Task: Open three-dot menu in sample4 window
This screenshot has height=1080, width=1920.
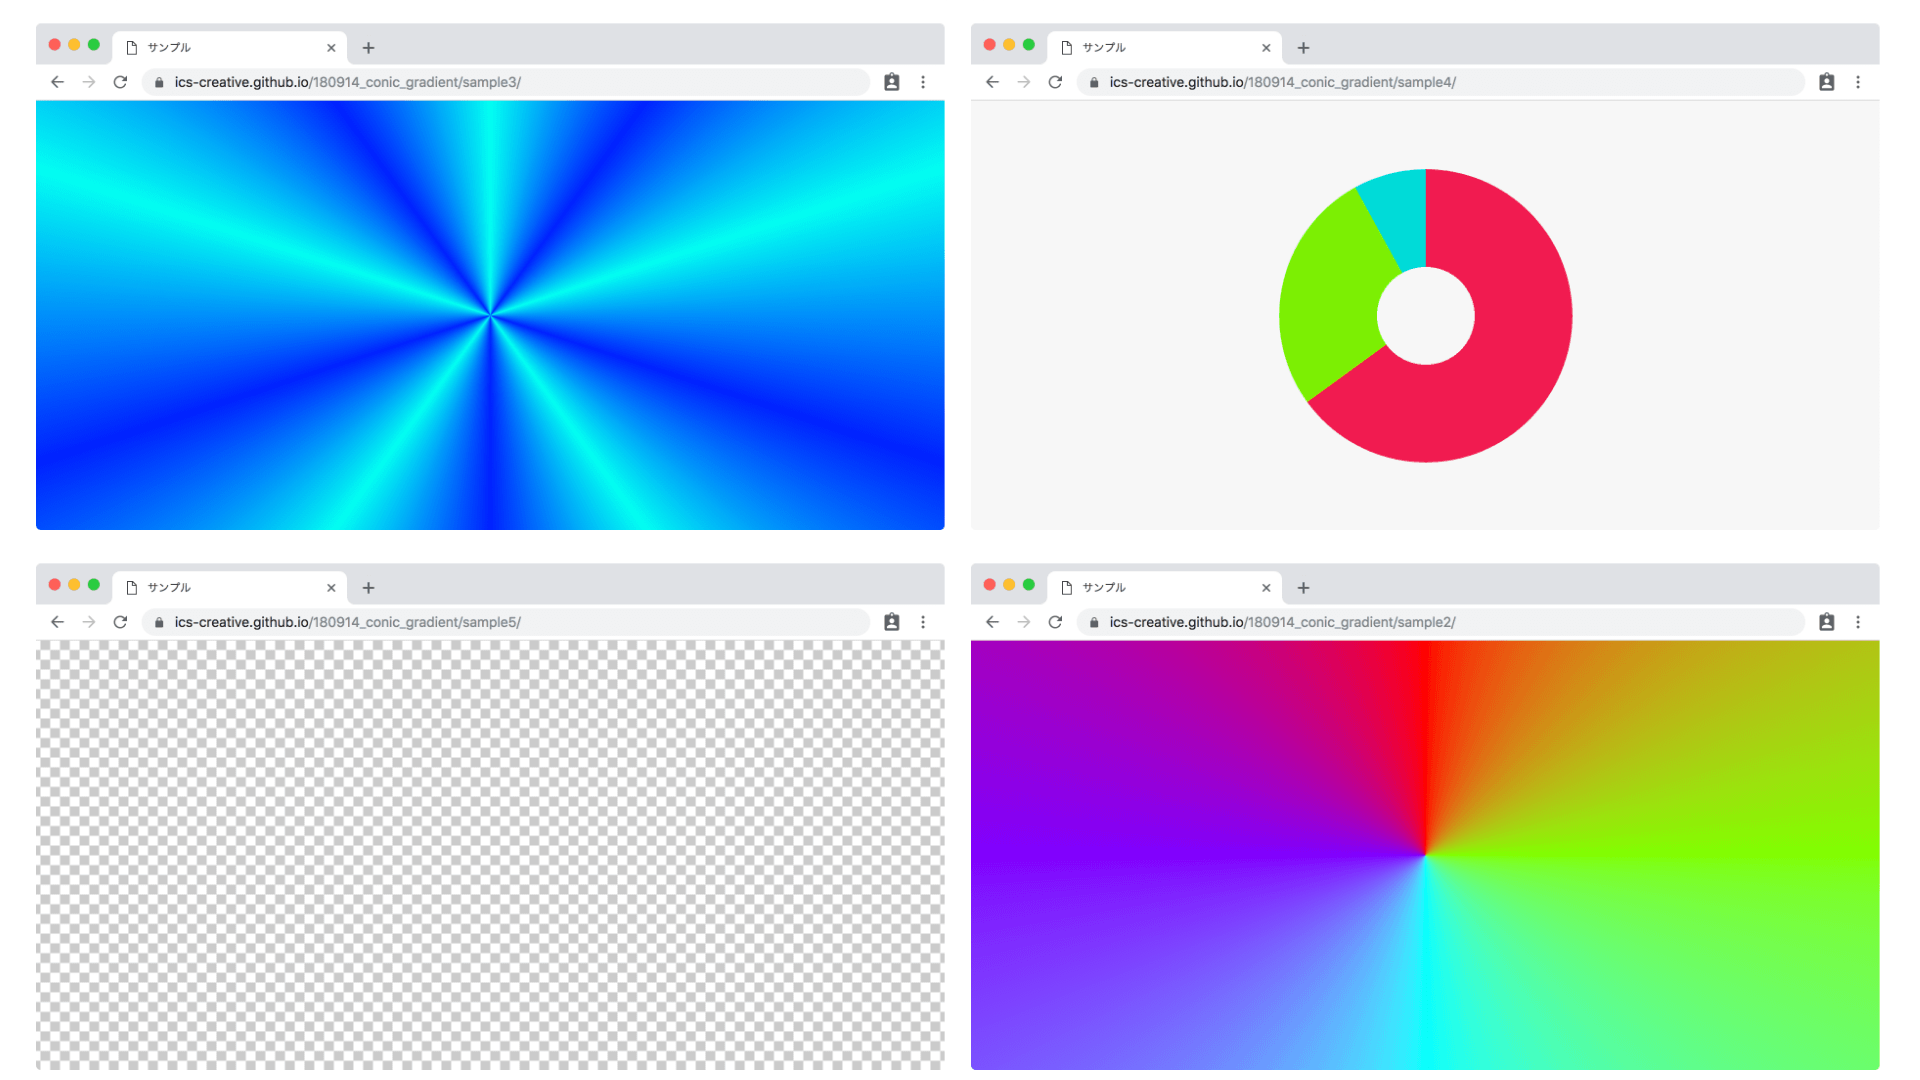Action: click(x=1858, y=82)
